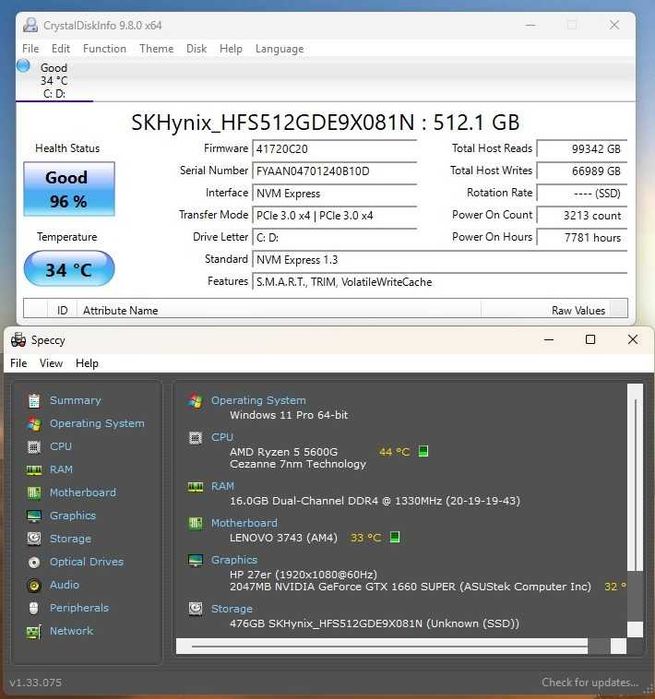The image size is (655, 699).
Task: Click the CrystalDiskInfo title bar app icon
Action: click(x=30, y=25)
